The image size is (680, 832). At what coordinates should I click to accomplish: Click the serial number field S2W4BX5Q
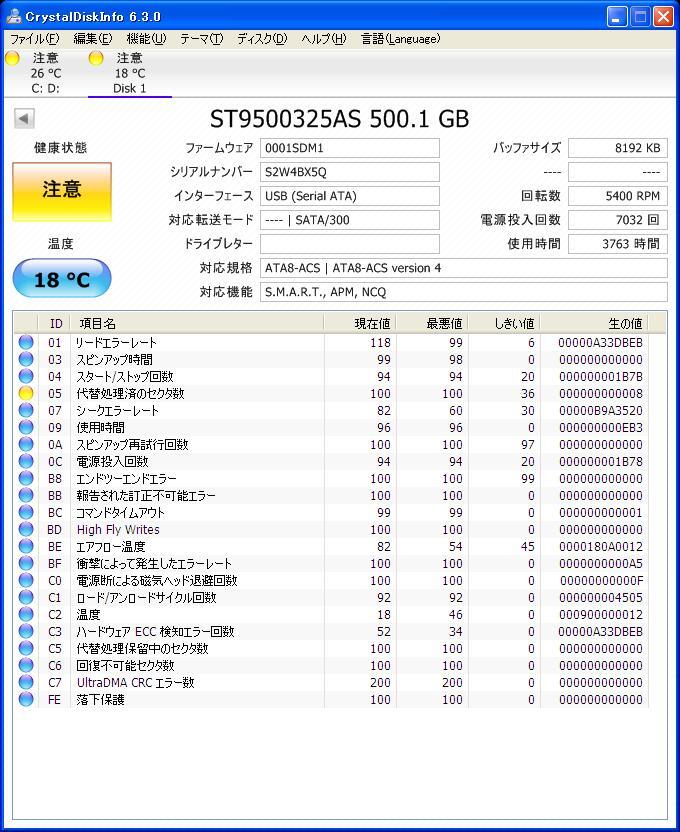(x=350, y=172)
